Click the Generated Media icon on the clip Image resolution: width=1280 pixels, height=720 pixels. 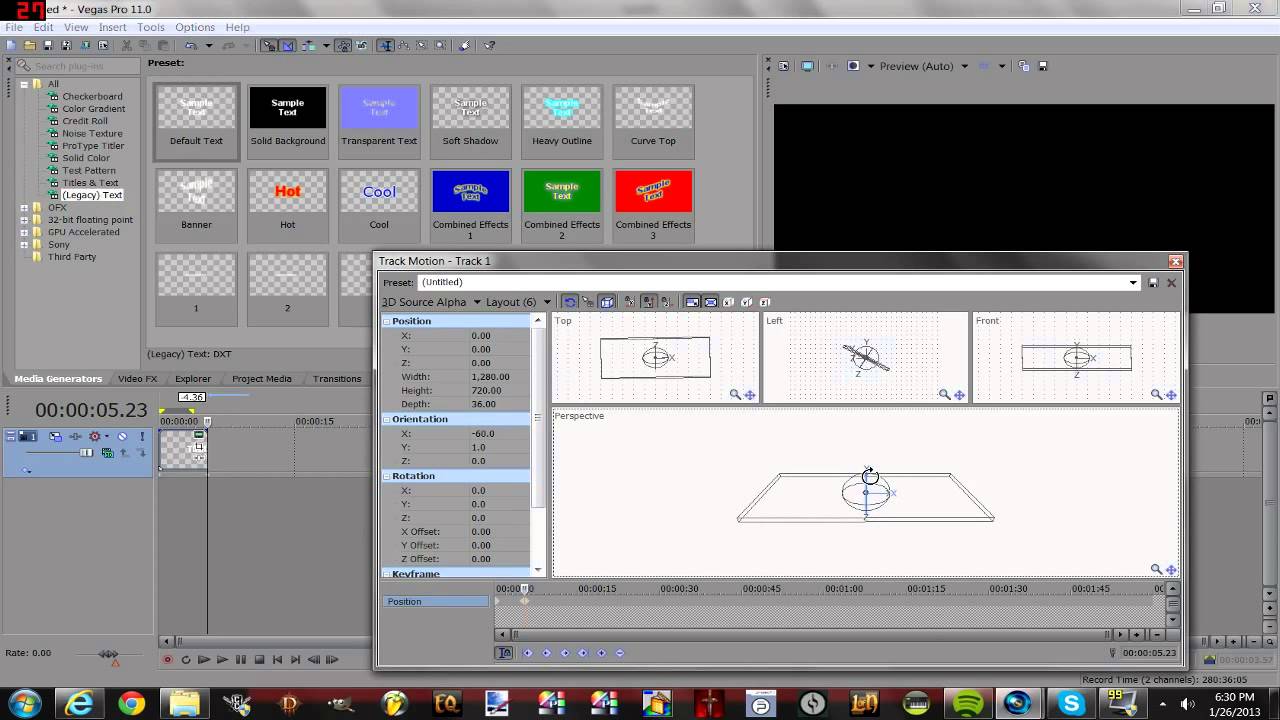click(199, 434)
